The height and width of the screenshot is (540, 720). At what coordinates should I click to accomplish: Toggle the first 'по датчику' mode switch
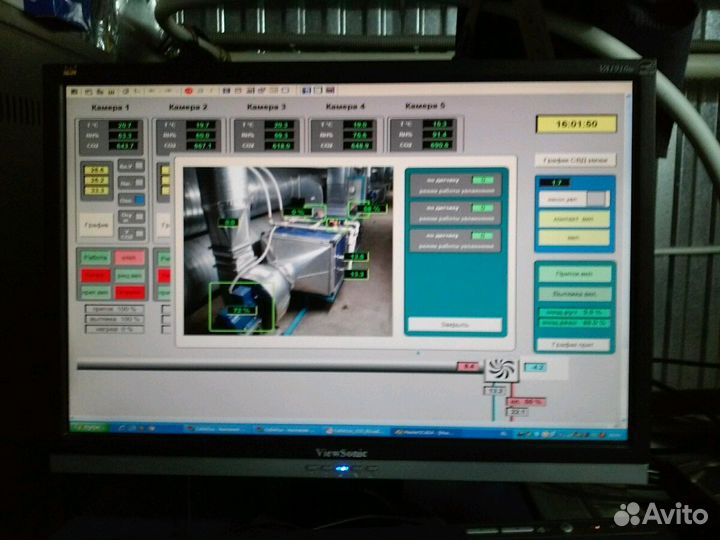(x=482, y=180)
